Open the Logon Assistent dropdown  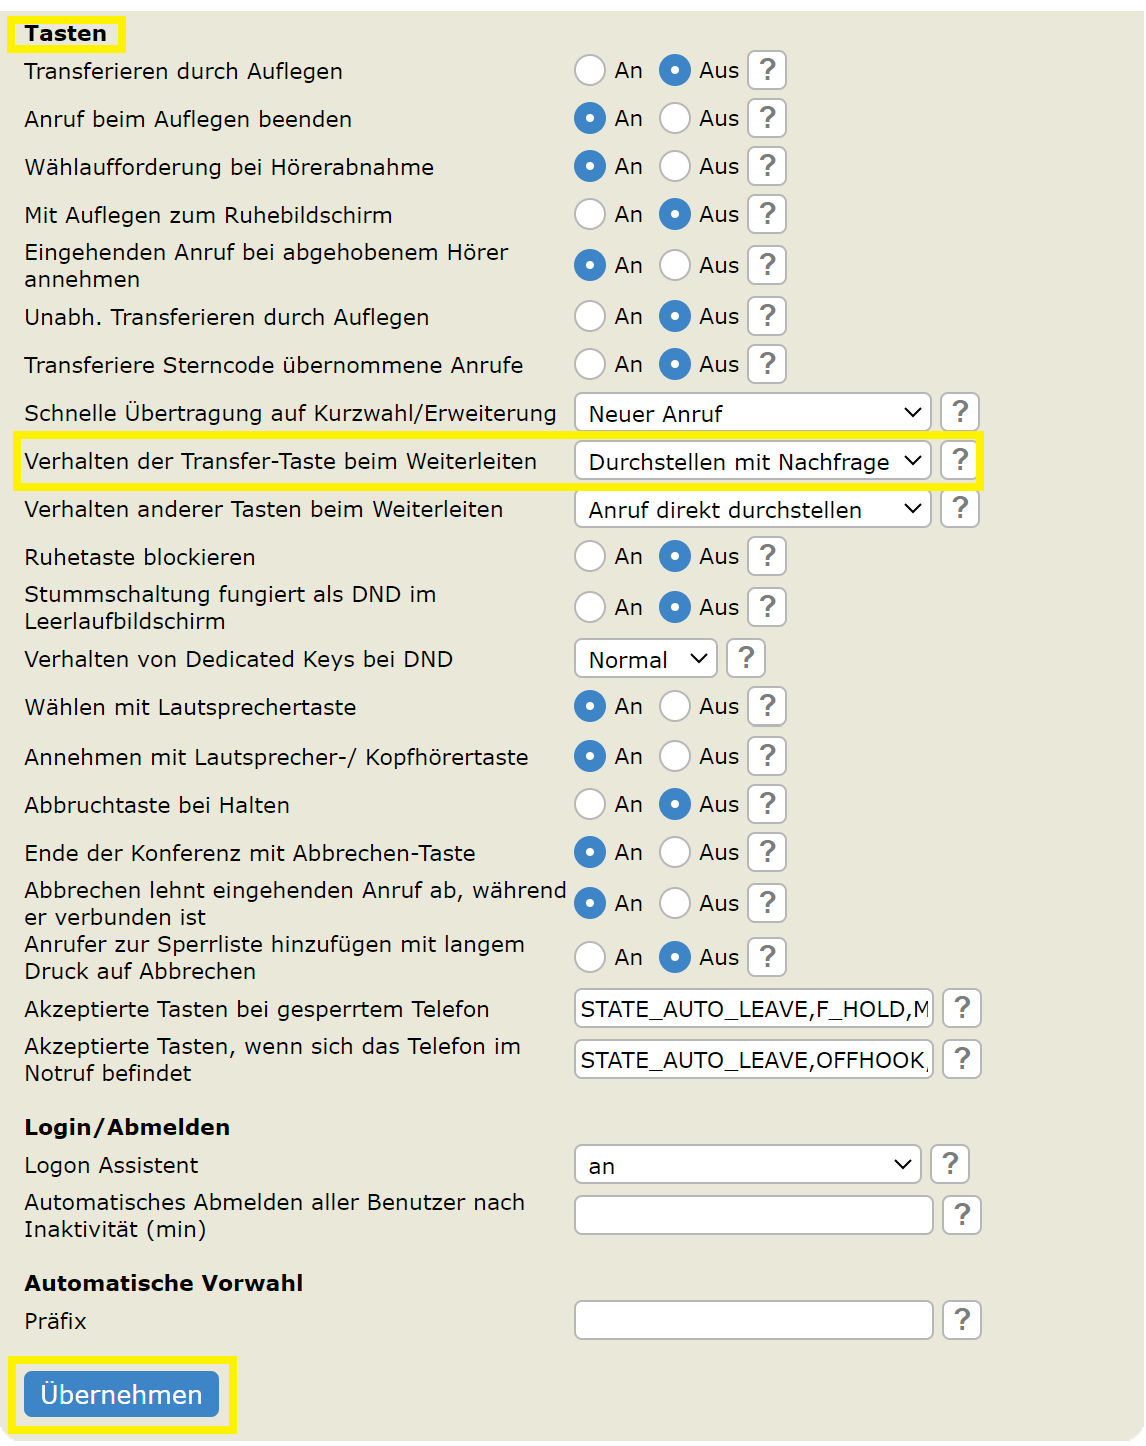coord(747,1165)
